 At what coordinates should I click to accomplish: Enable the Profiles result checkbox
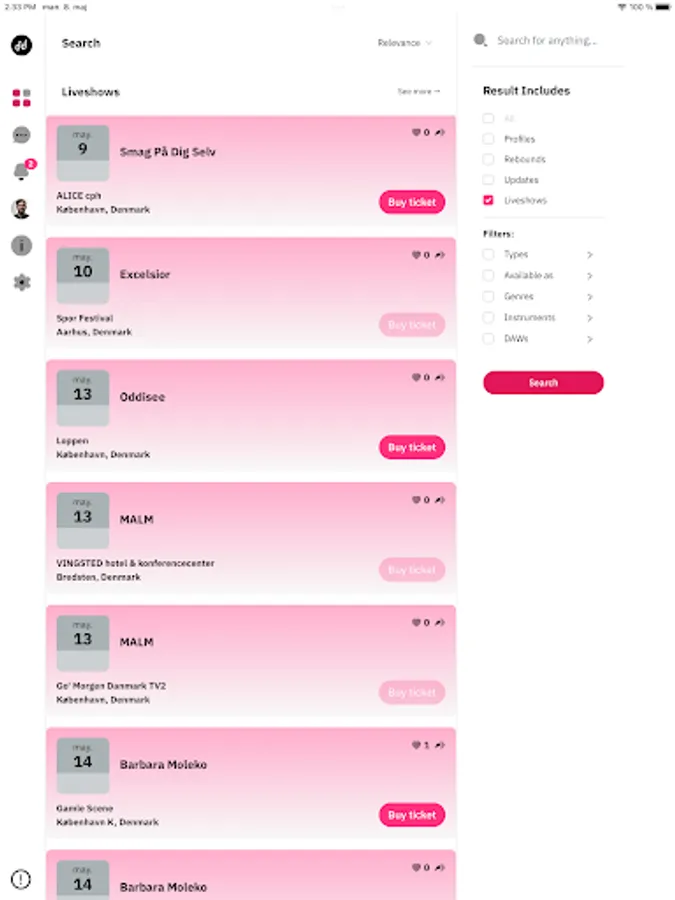pyautogui.click(x=488, y=139)
